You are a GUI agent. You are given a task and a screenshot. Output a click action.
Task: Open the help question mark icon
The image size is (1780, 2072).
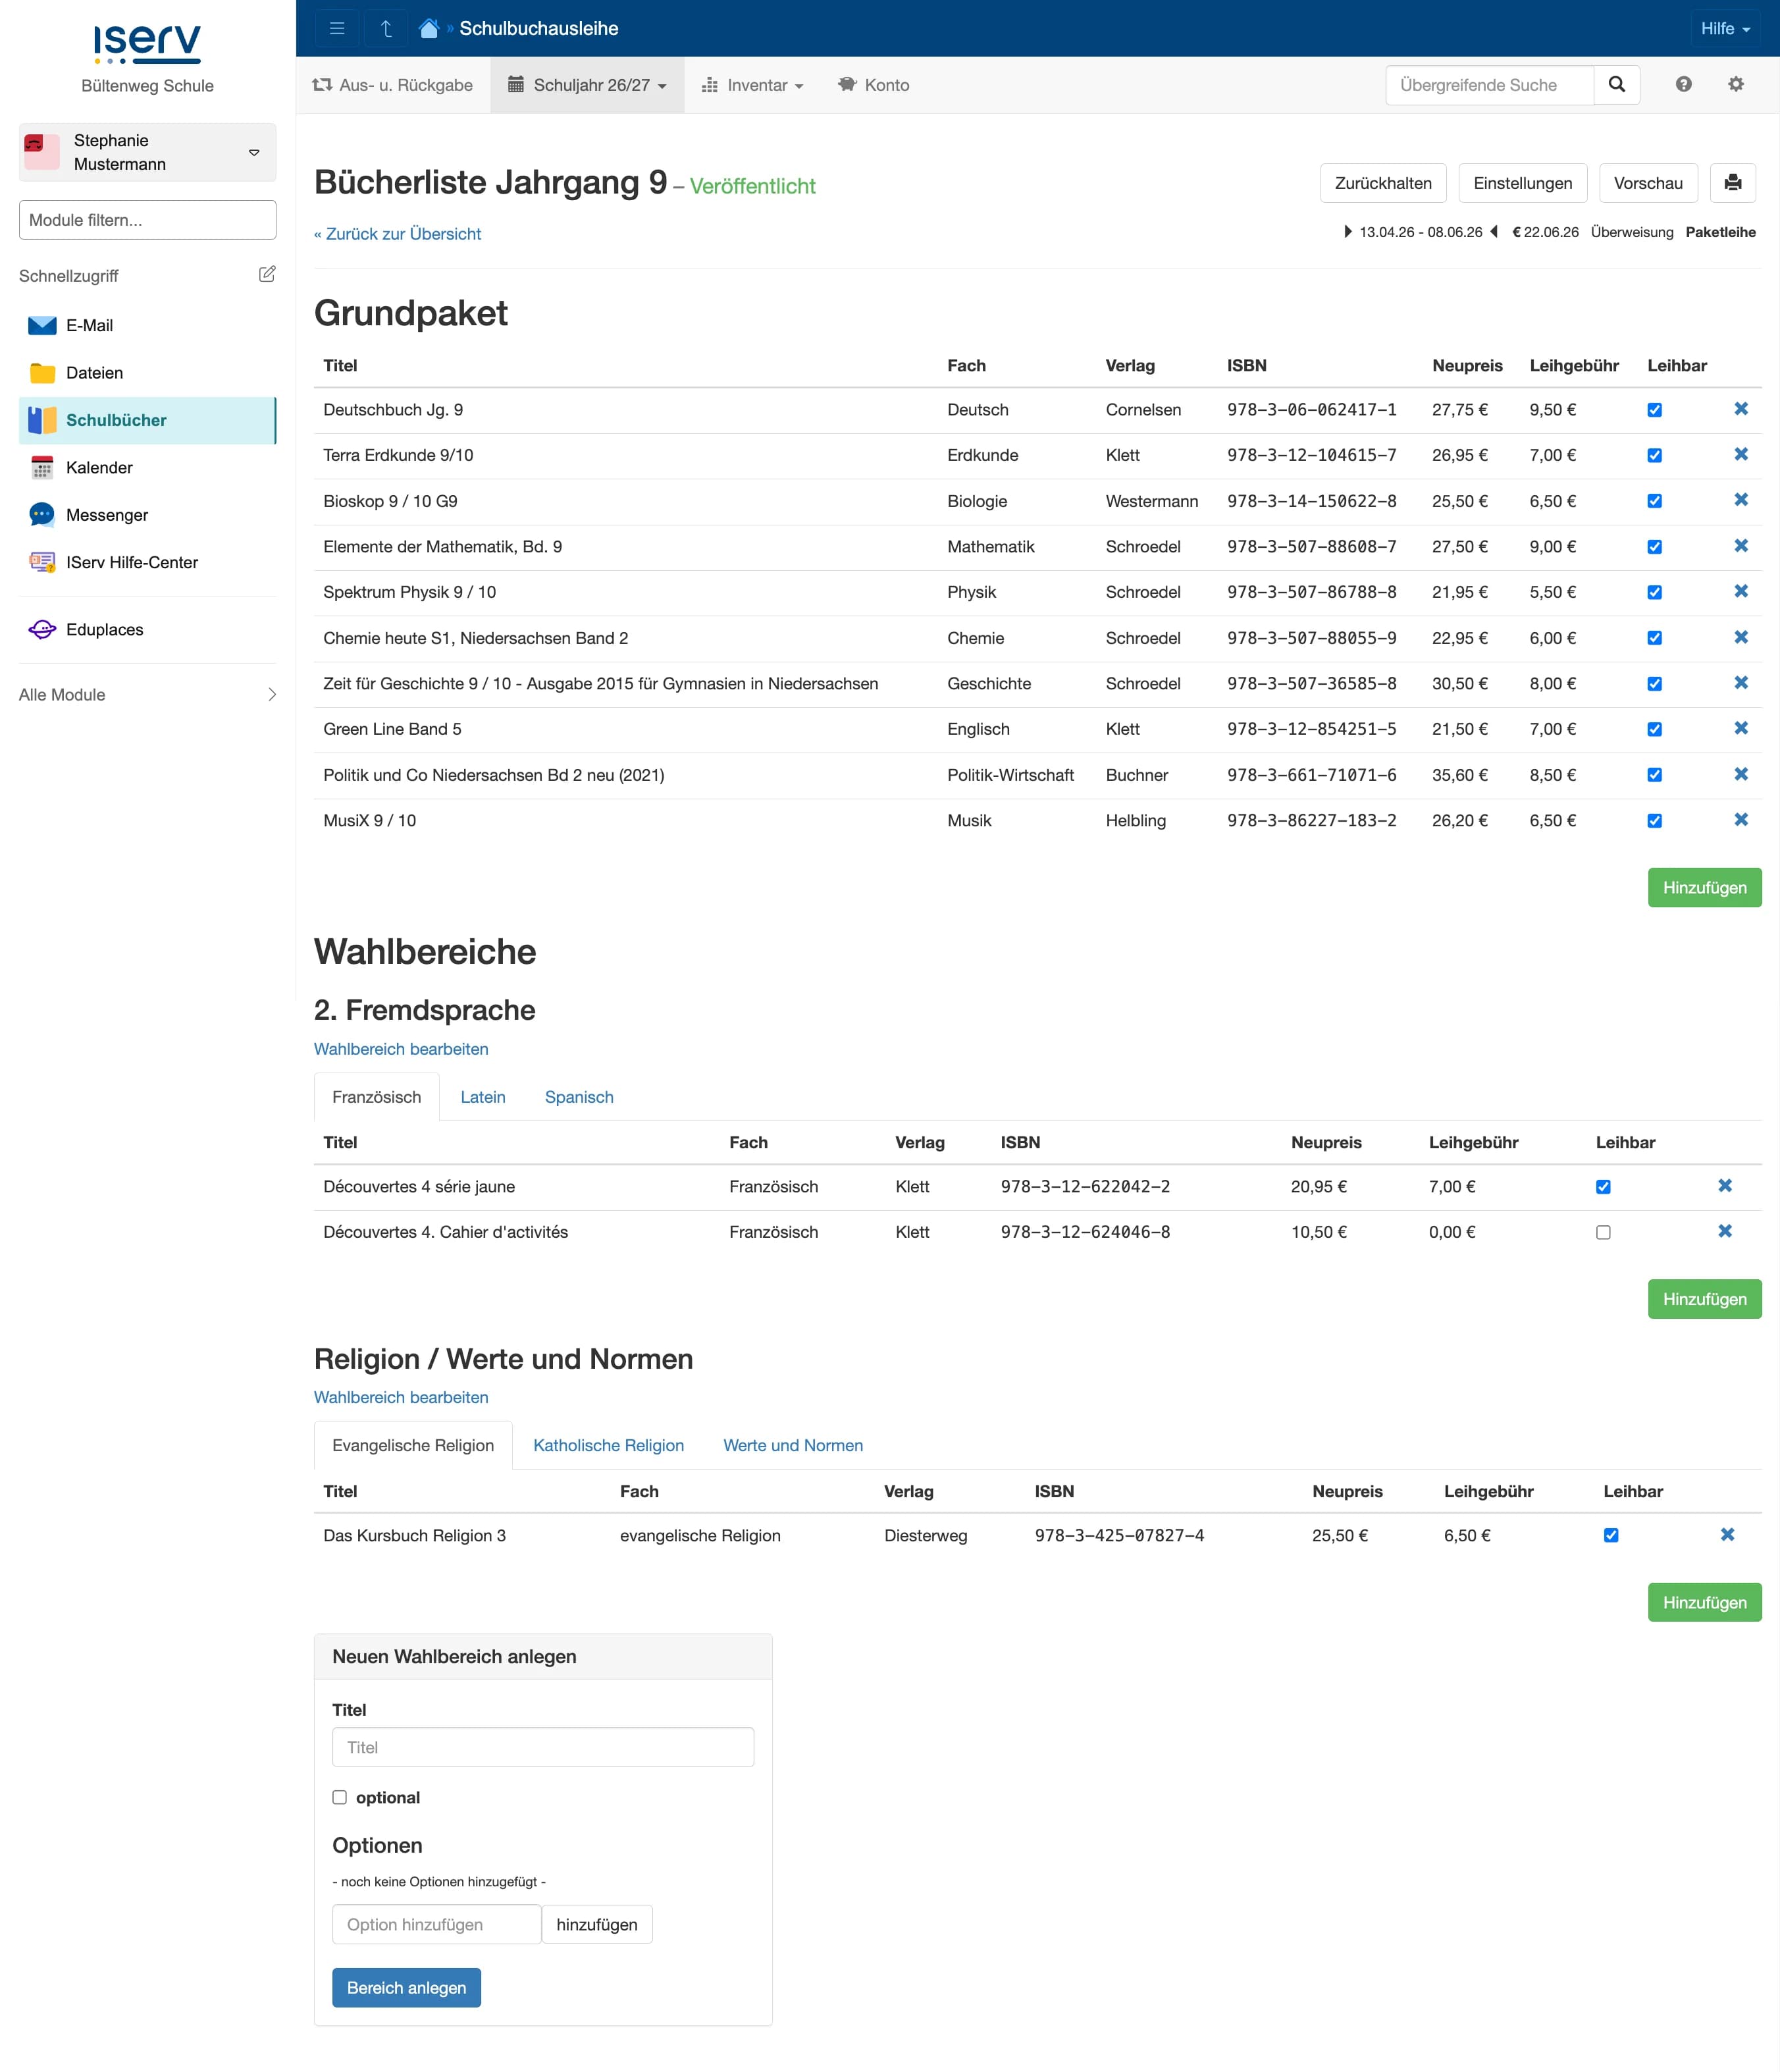1683,85
